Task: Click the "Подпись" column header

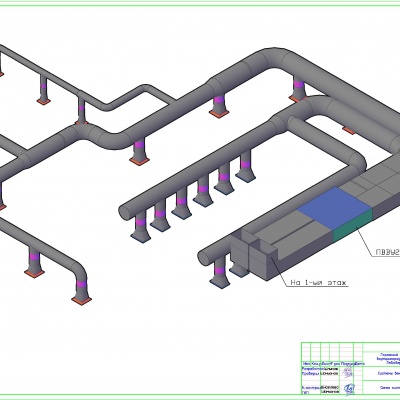Action: pyautogui.click(x=348, y=363)
